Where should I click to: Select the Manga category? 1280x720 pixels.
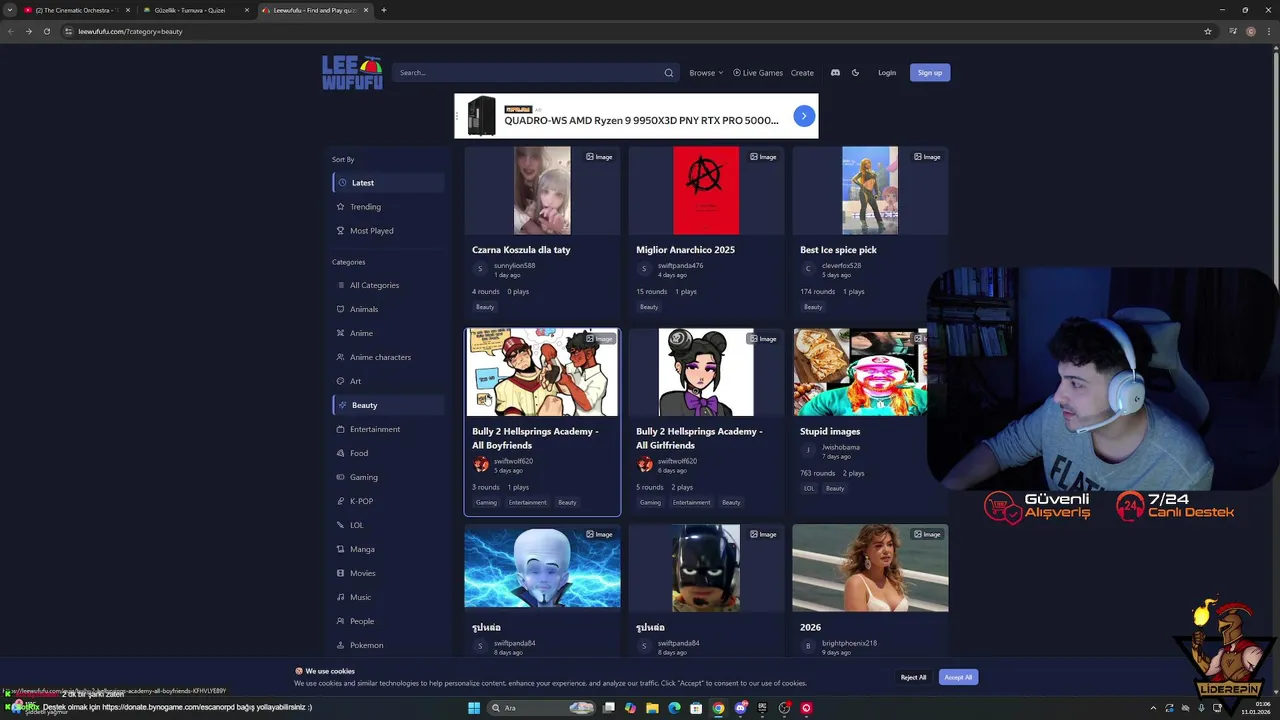389,549
